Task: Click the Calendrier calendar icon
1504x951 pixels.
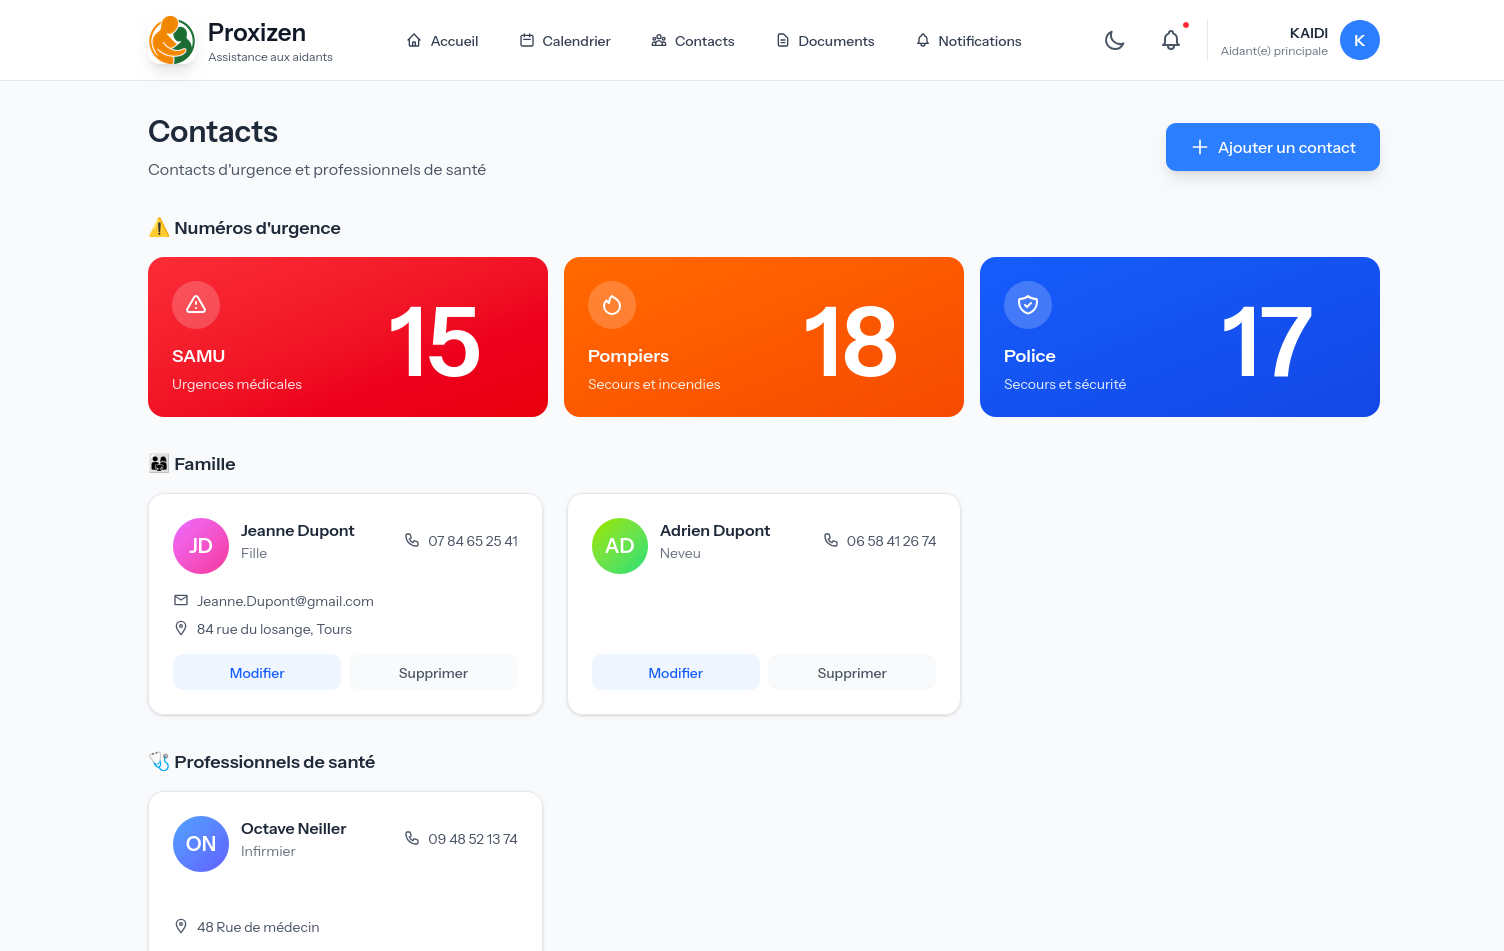Action: point(527,40)
